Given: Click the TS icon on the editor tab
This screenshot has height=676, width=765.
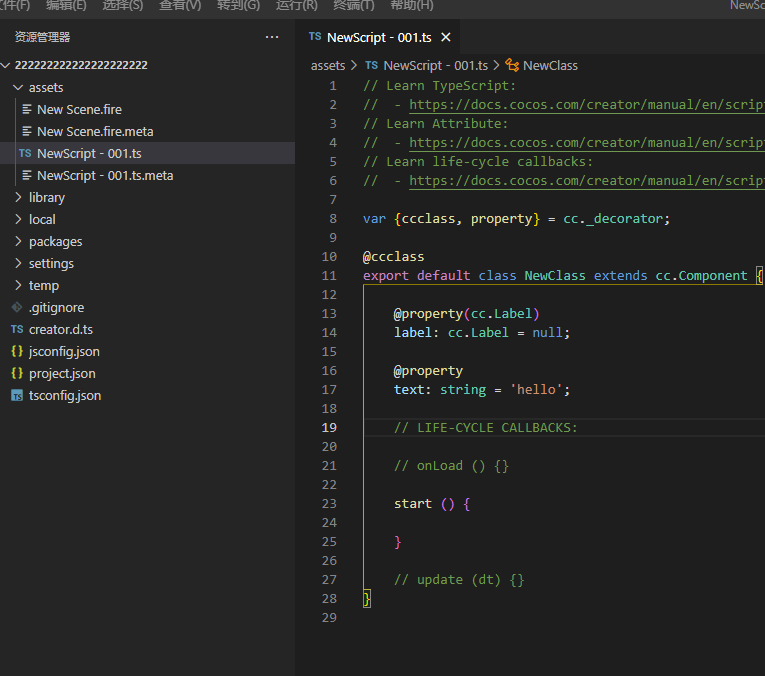Looking at the screenshot, I should (315, 37).
